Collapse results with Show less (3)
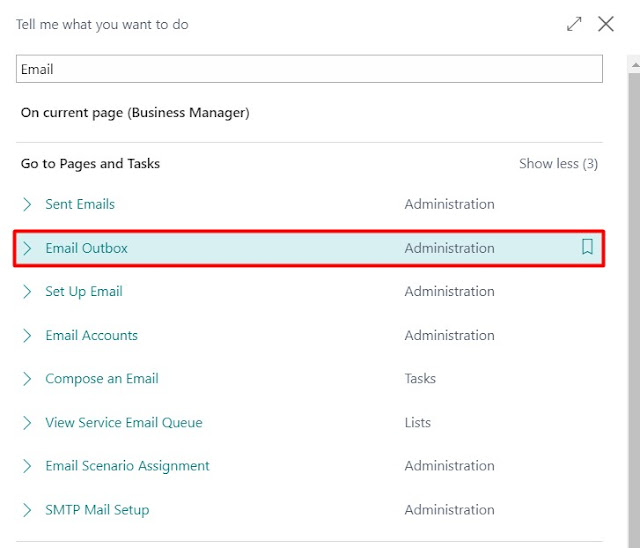The image size is (640, 548). (x=558, y=163)
